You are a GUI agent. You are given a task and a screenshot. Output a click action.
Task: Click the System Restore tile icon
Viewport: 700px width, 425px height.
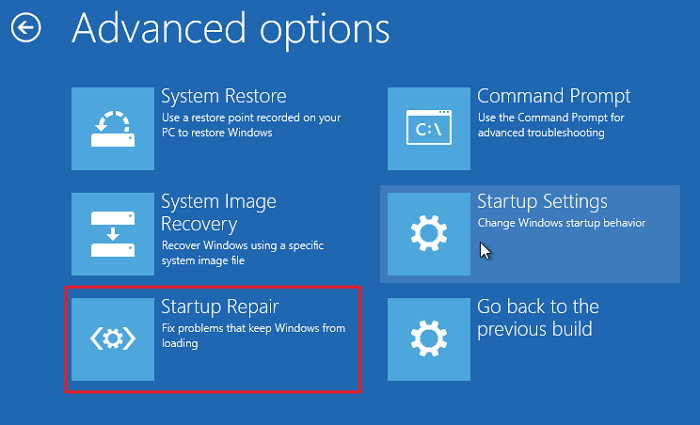click(113, 128)
